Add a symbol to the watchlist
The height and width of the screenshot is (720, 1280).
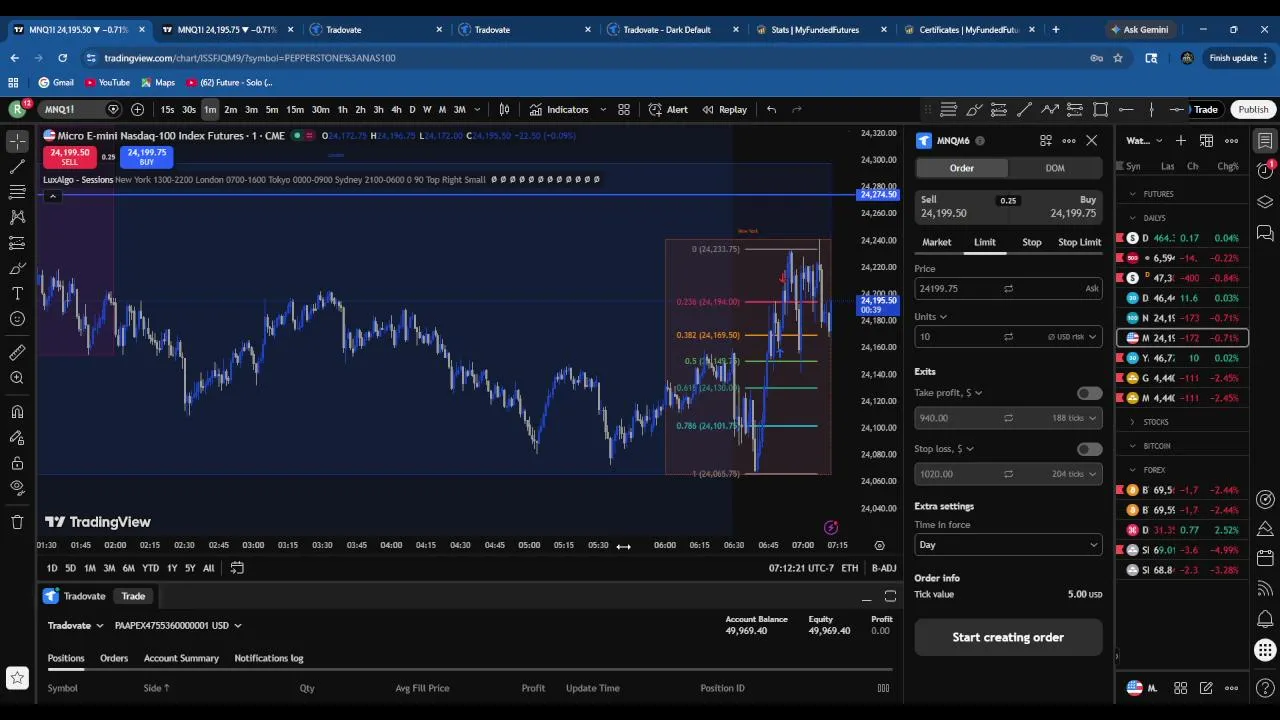(x=1181, y=140)
